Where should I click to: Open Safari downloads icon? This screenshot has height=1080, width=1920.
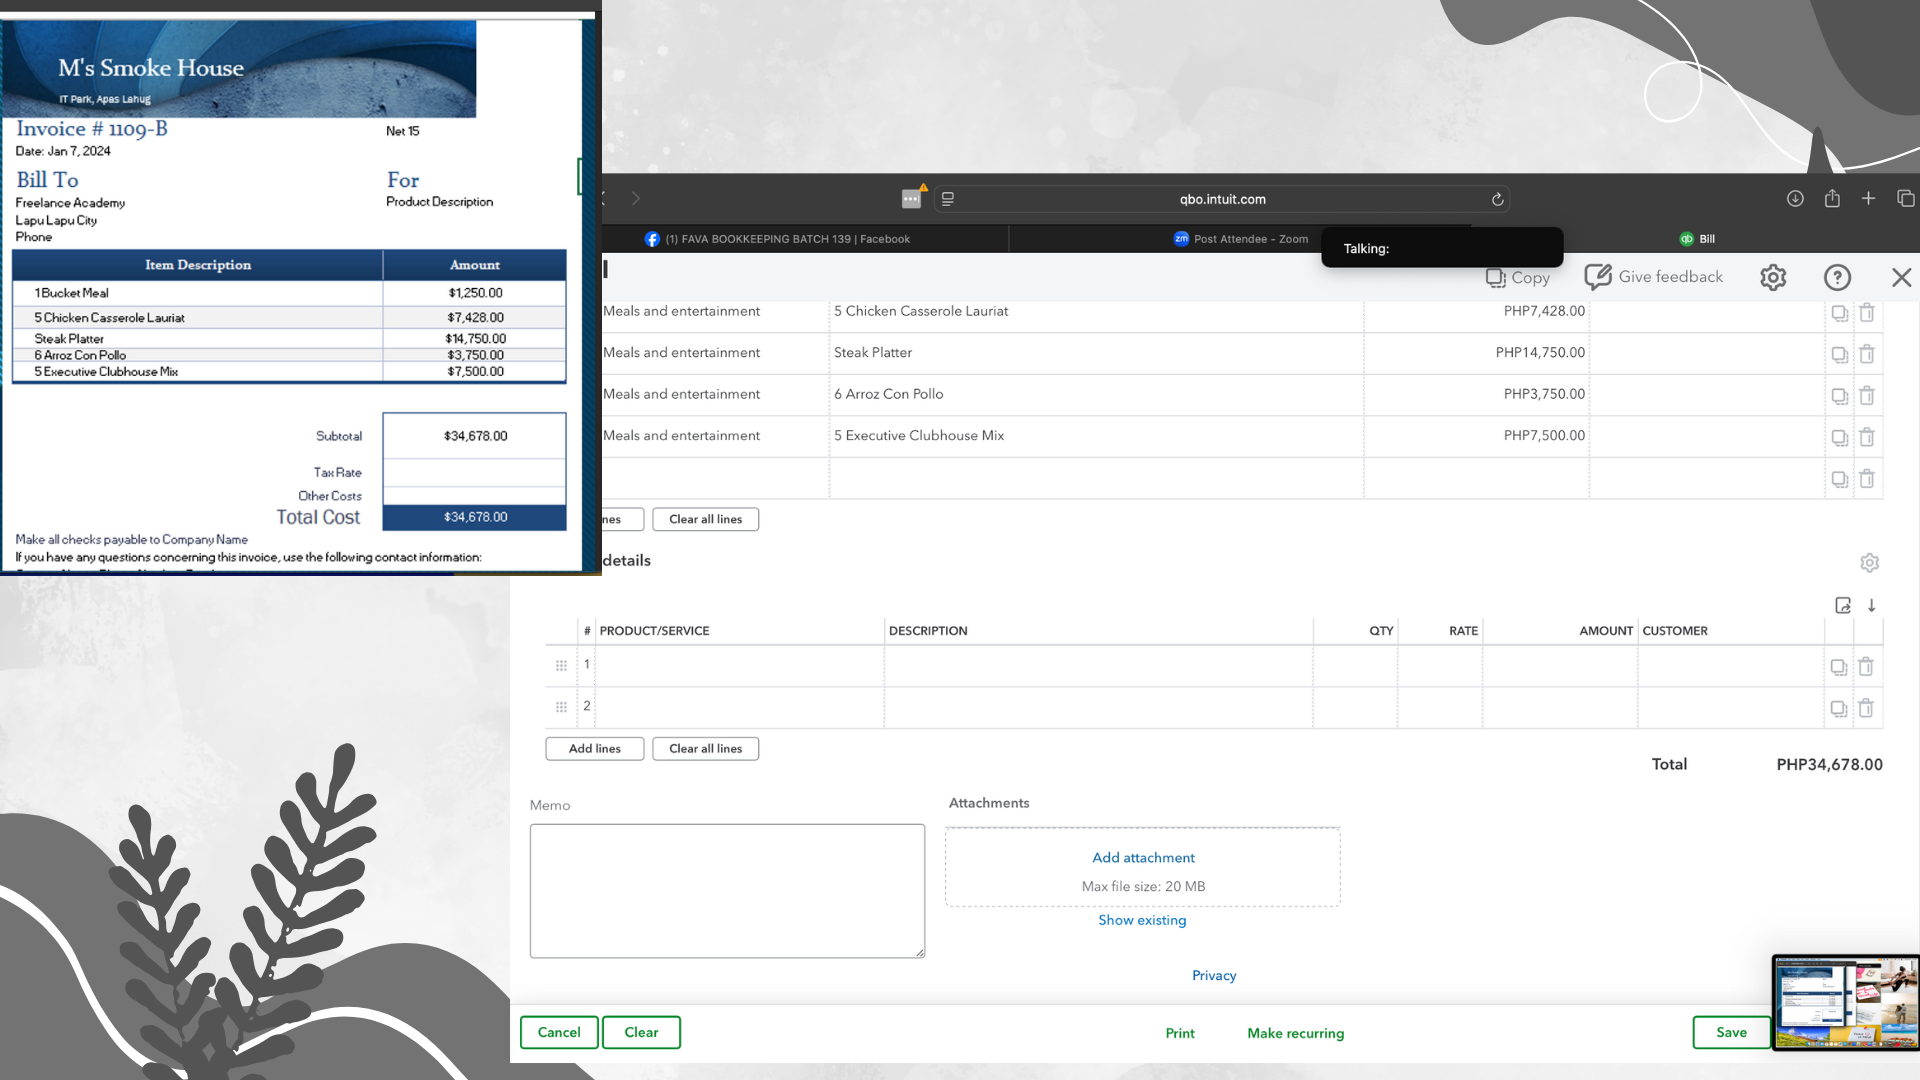point(1795,199)
